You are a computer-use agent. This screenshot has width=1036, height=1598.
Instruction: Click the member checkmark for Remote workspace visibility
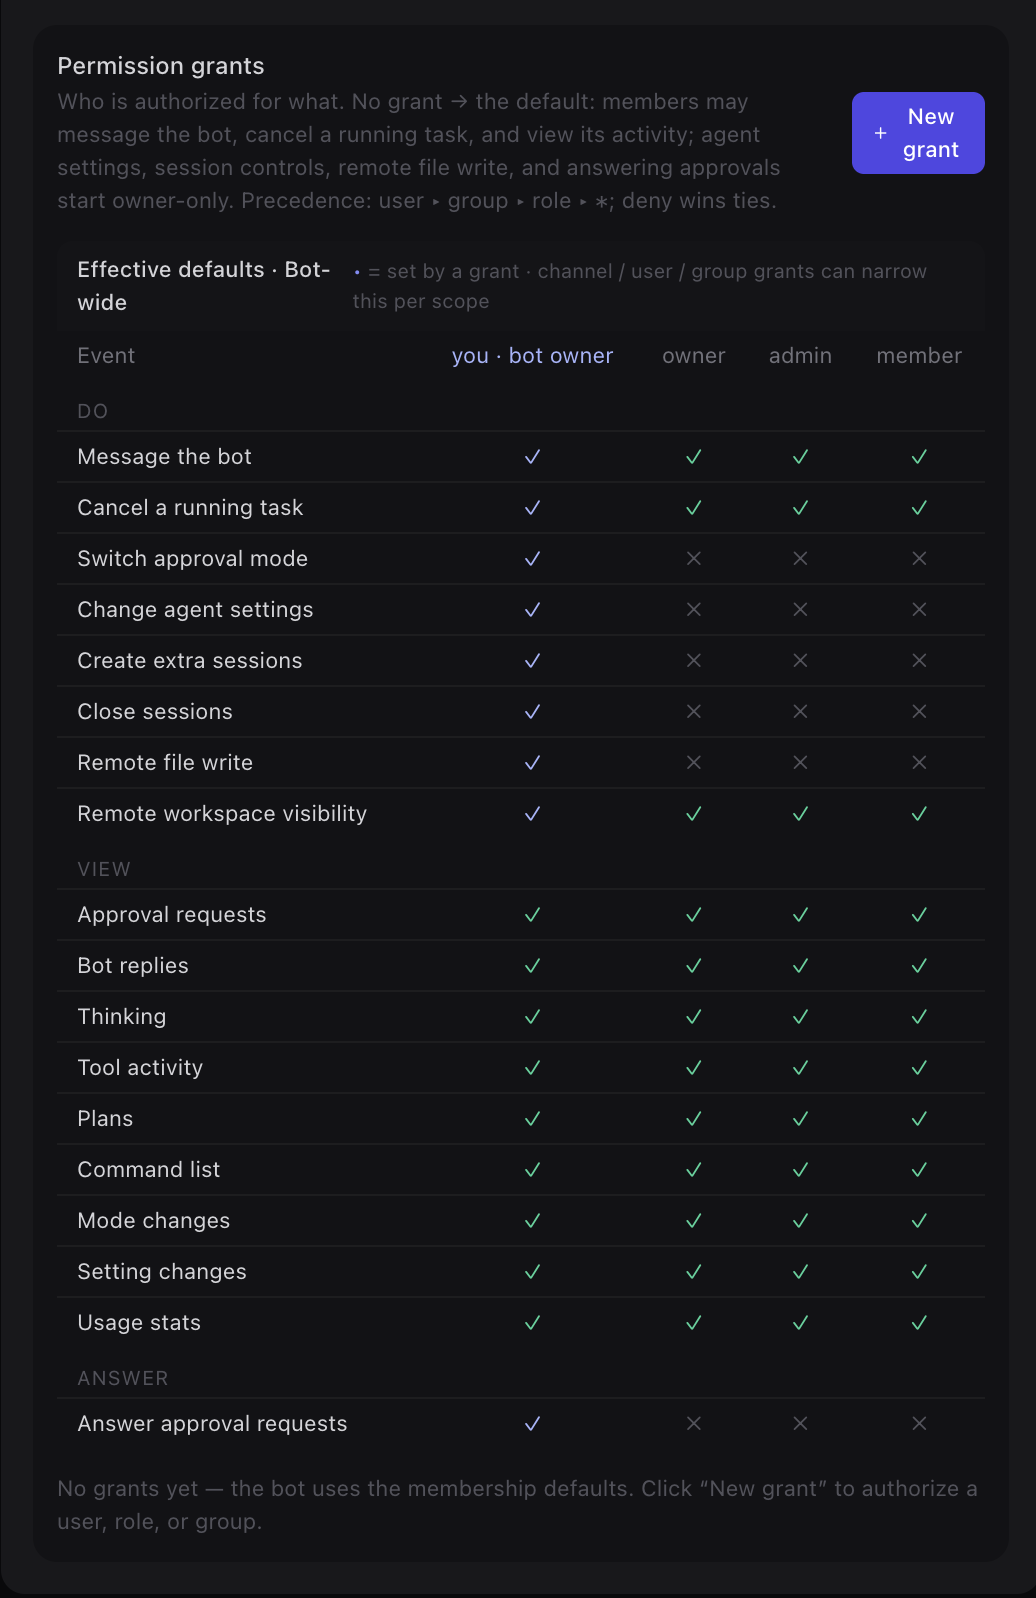click(919, 814)
